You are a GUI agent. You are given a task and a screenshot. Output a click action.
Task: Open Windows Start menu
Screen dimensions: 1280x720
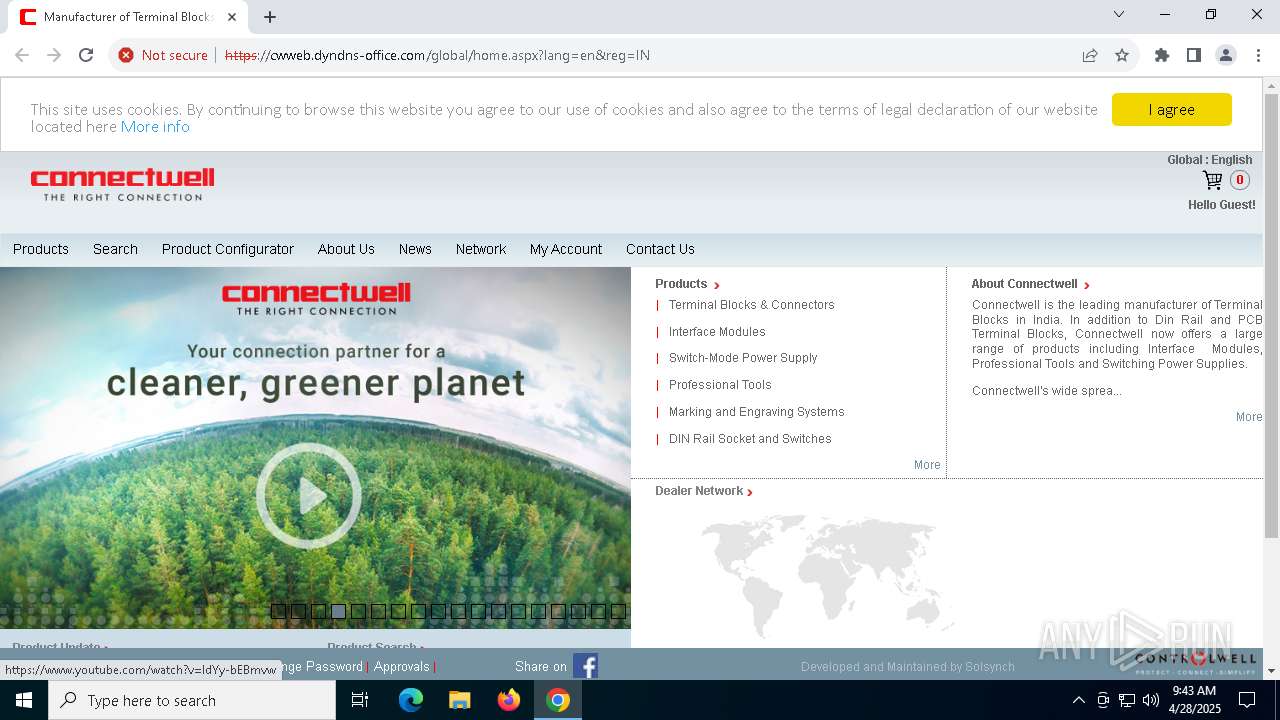click(24, 700)
